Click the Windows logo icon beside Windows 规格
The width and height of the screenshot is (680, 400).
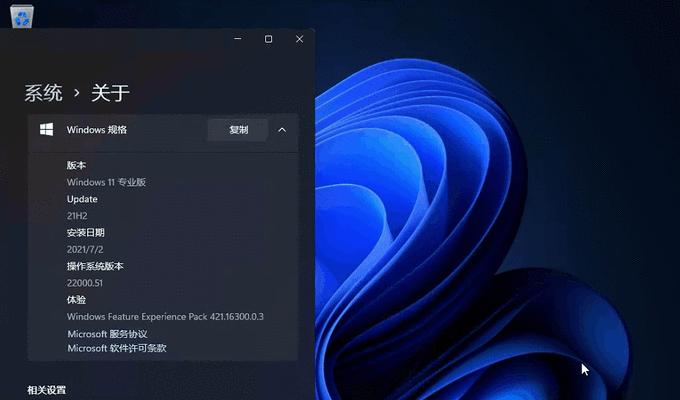pos(46,129)
